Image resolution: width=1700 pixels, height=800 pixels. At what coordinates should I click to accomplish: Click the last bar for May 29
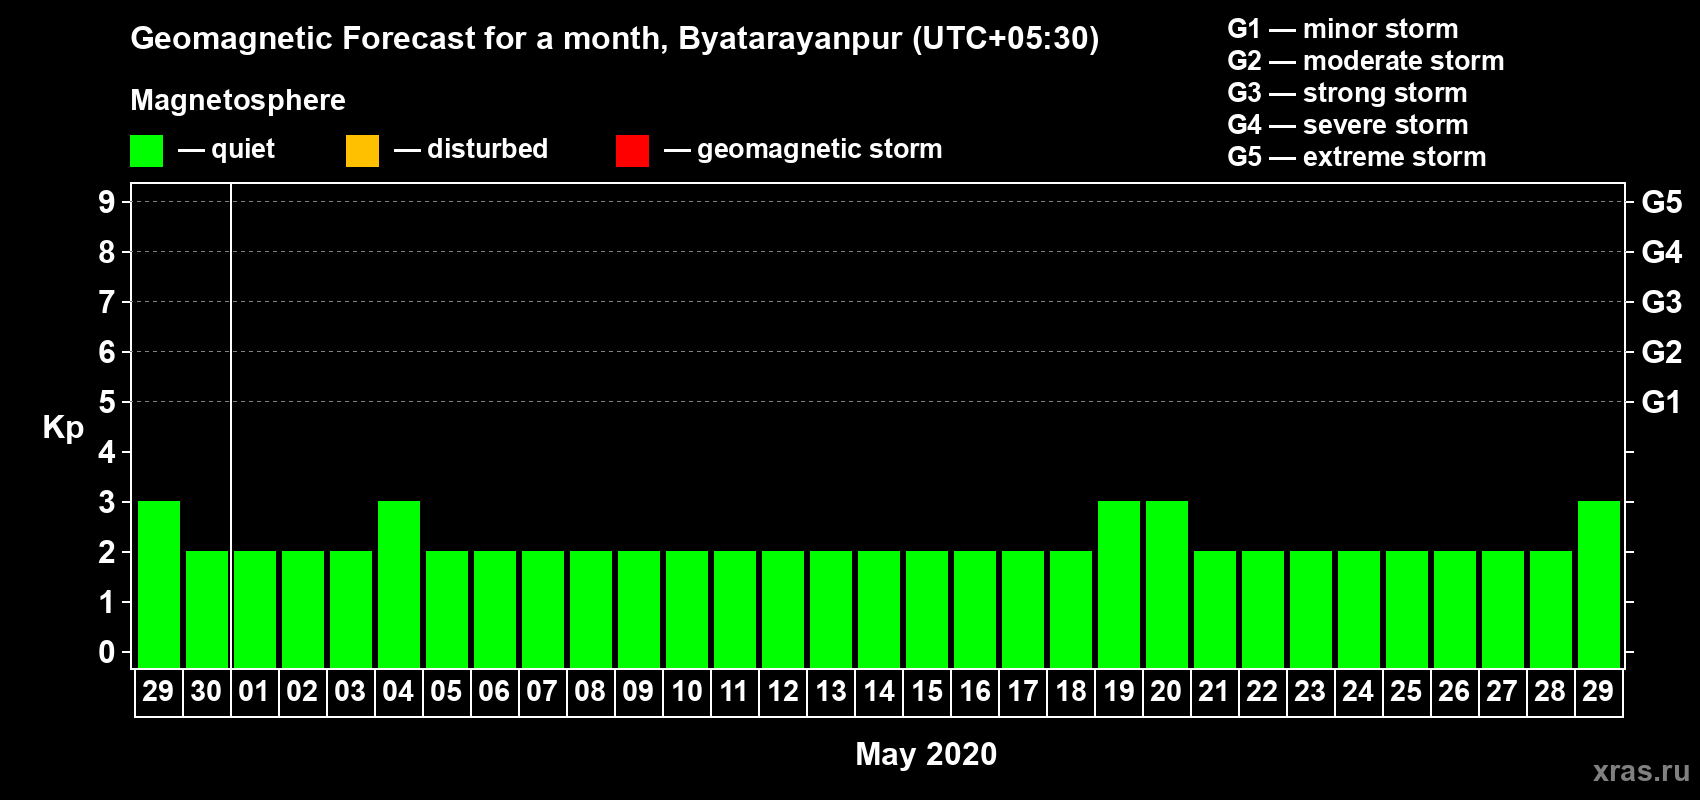[x=1599, y=584]
